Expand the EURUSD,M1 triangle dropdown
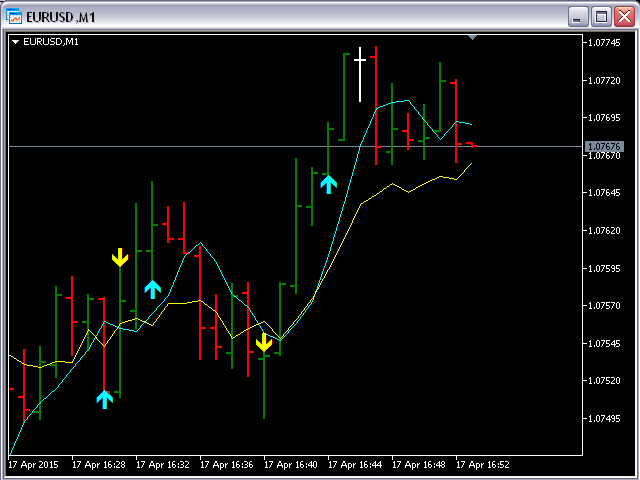Image resolution: width=640 pixels, height=480 pixels. 16,42
